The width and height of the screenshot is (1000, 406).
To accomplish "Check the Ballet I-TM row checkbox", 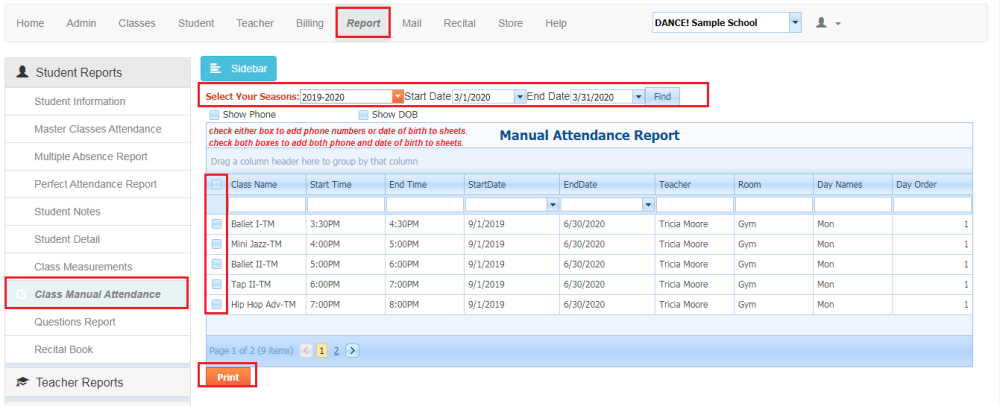I will [217, 224].
